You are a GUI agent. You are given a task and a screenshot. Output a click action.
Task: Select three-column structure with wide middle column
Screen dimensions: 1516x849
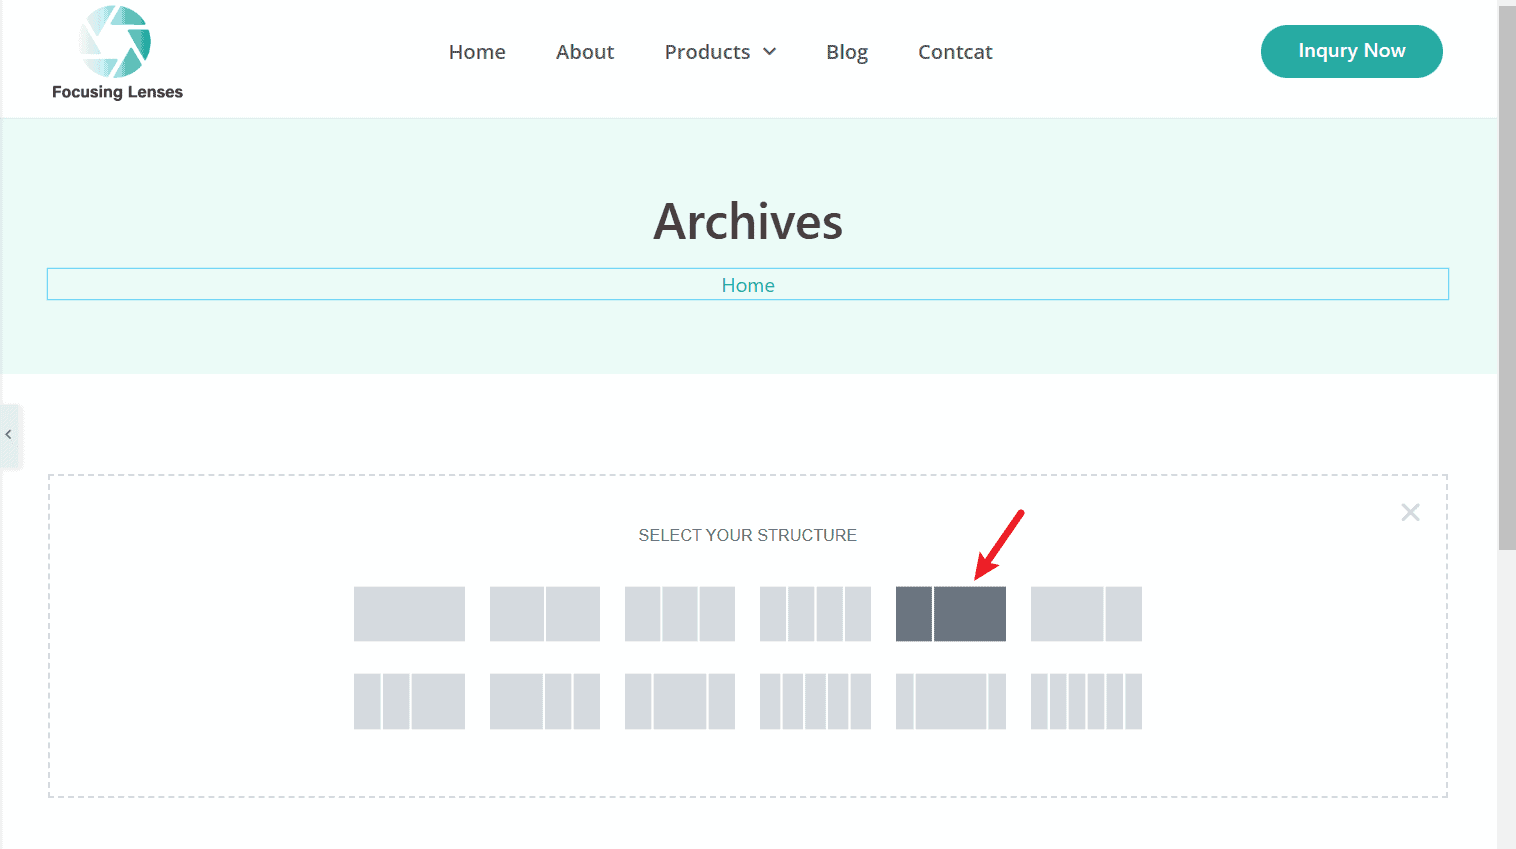pos(680,701)
